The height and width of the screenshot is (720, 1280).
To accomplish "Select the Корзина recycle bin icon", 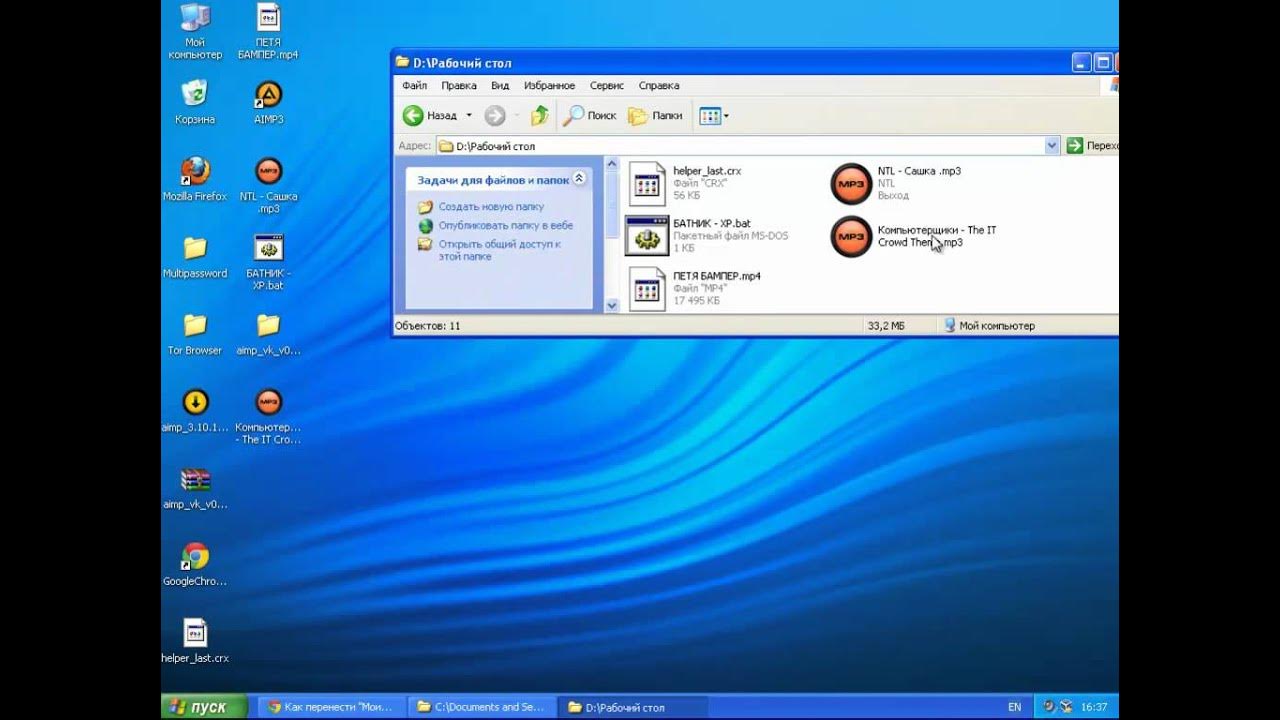I will (x=195, y=103).
